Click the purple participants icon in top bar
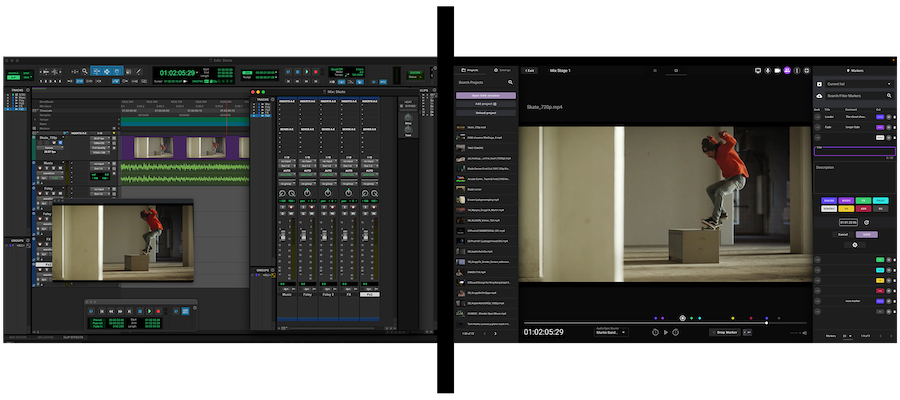Viewport: 900px width, 400px height. pyautogui.click(x=788, y=71)
